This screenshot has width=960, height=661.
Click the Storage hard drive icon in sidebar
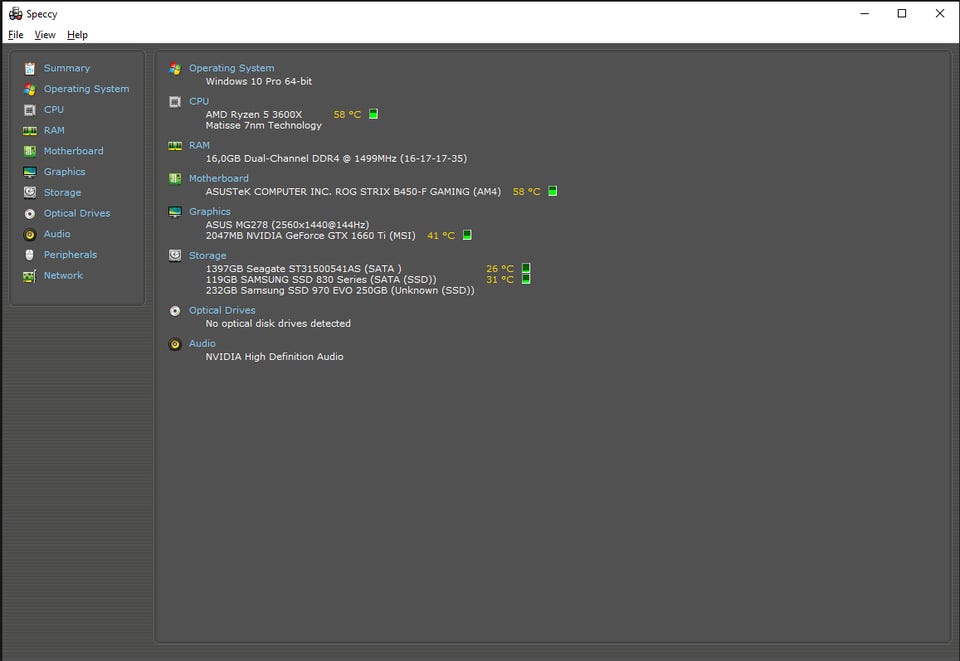click(29, 193)
